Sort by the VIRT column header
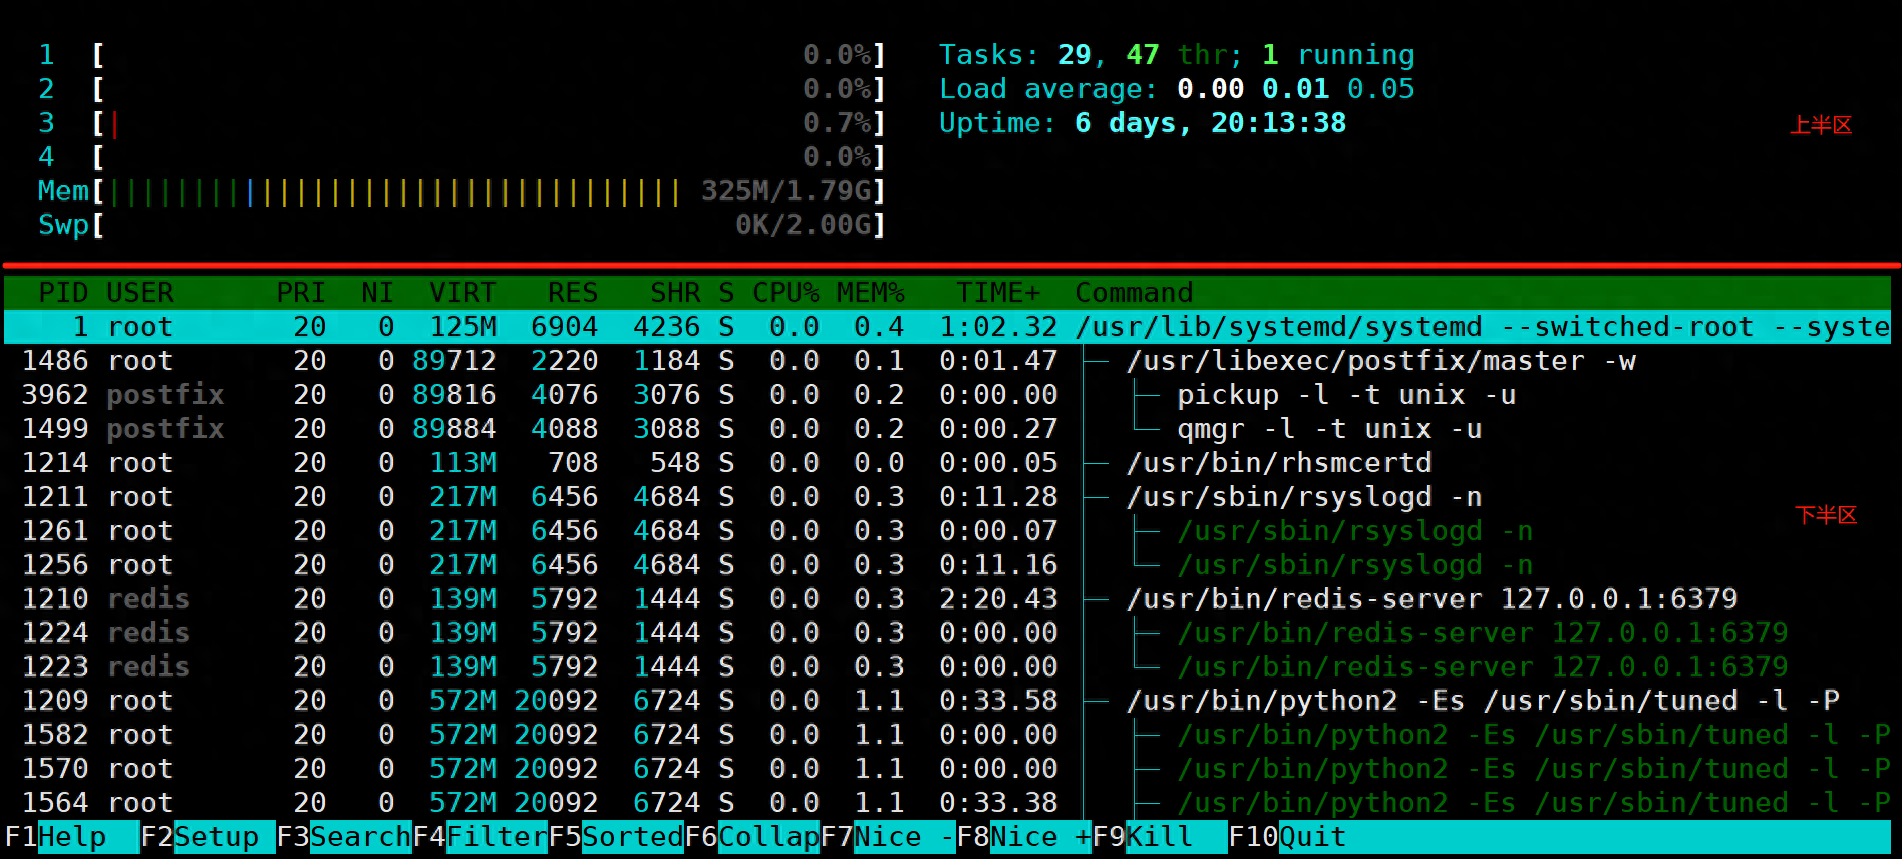1903x859 pixels. click(462, 293)
